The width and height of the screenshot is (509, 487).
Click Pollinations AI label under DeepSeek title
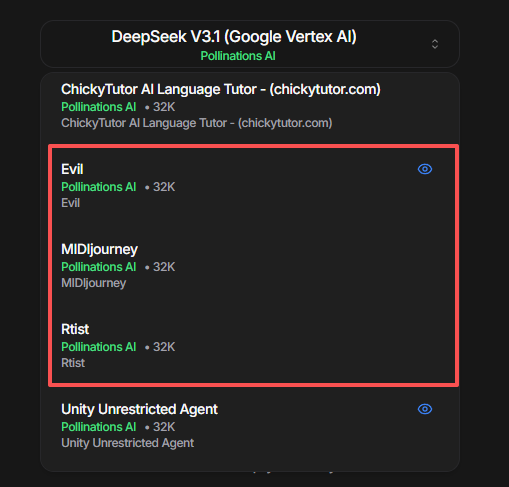tap(238, 56)
